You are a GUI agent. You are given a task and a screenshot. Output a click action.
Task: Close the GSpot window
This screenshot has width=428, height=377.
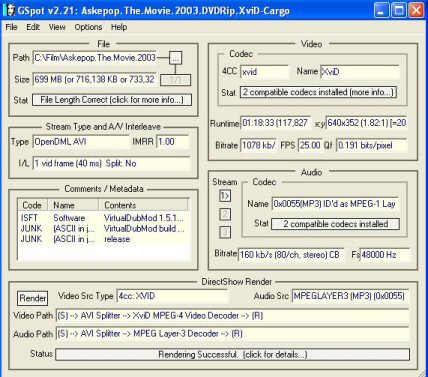coord(416,10)
